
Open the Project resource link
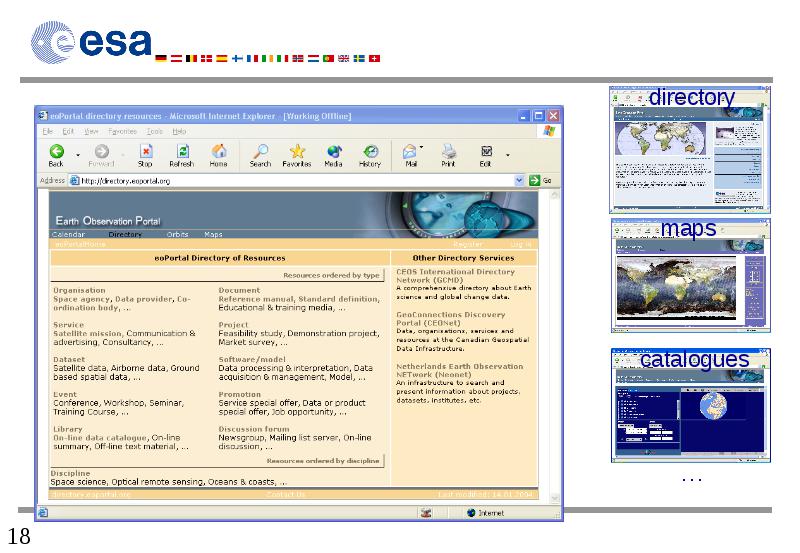tap(233, 325)
